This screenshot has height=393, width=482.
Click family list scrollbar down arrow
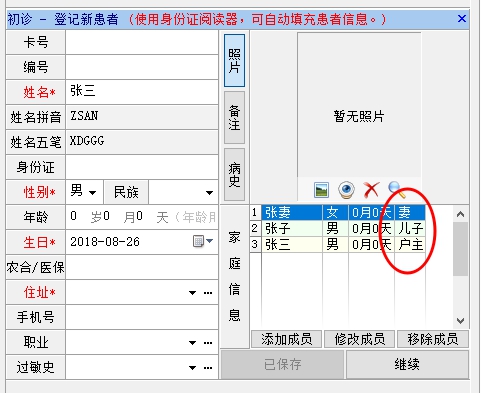[x=461, y=321]
